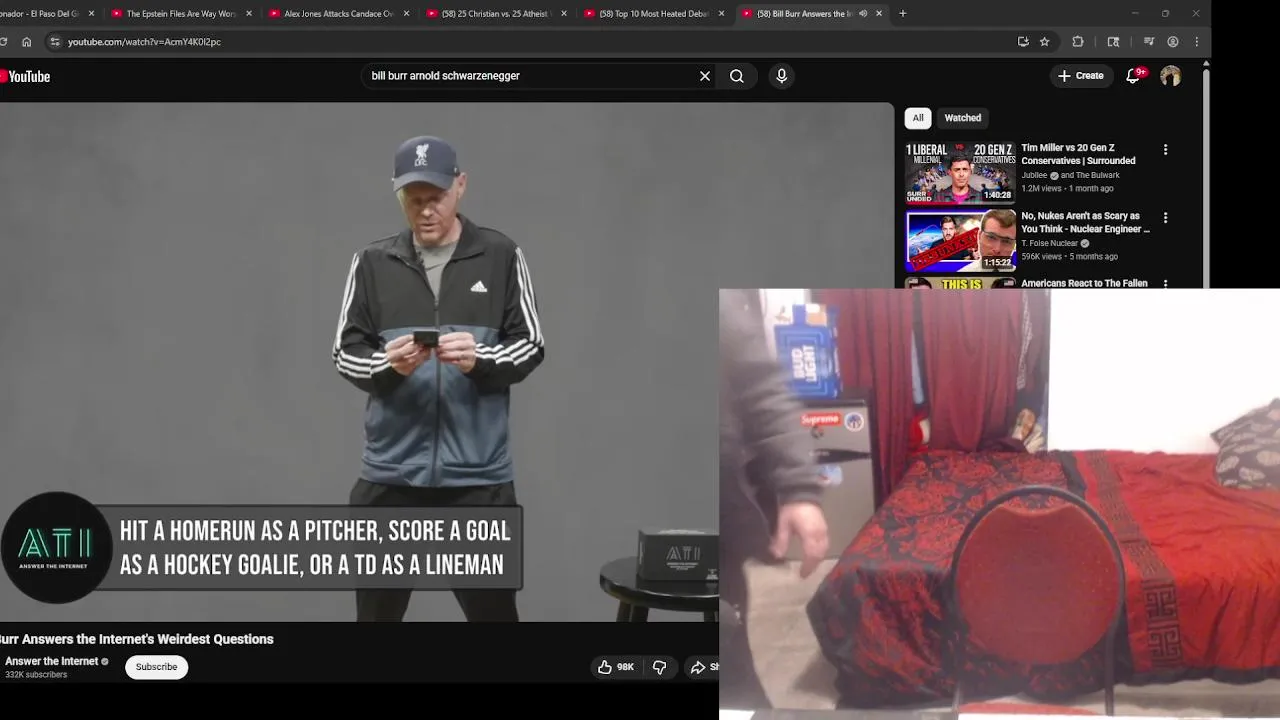The width and height of the screenshot is (1280, 720).
Task: Click the search magnifier button
Action: tap(737, 76)
